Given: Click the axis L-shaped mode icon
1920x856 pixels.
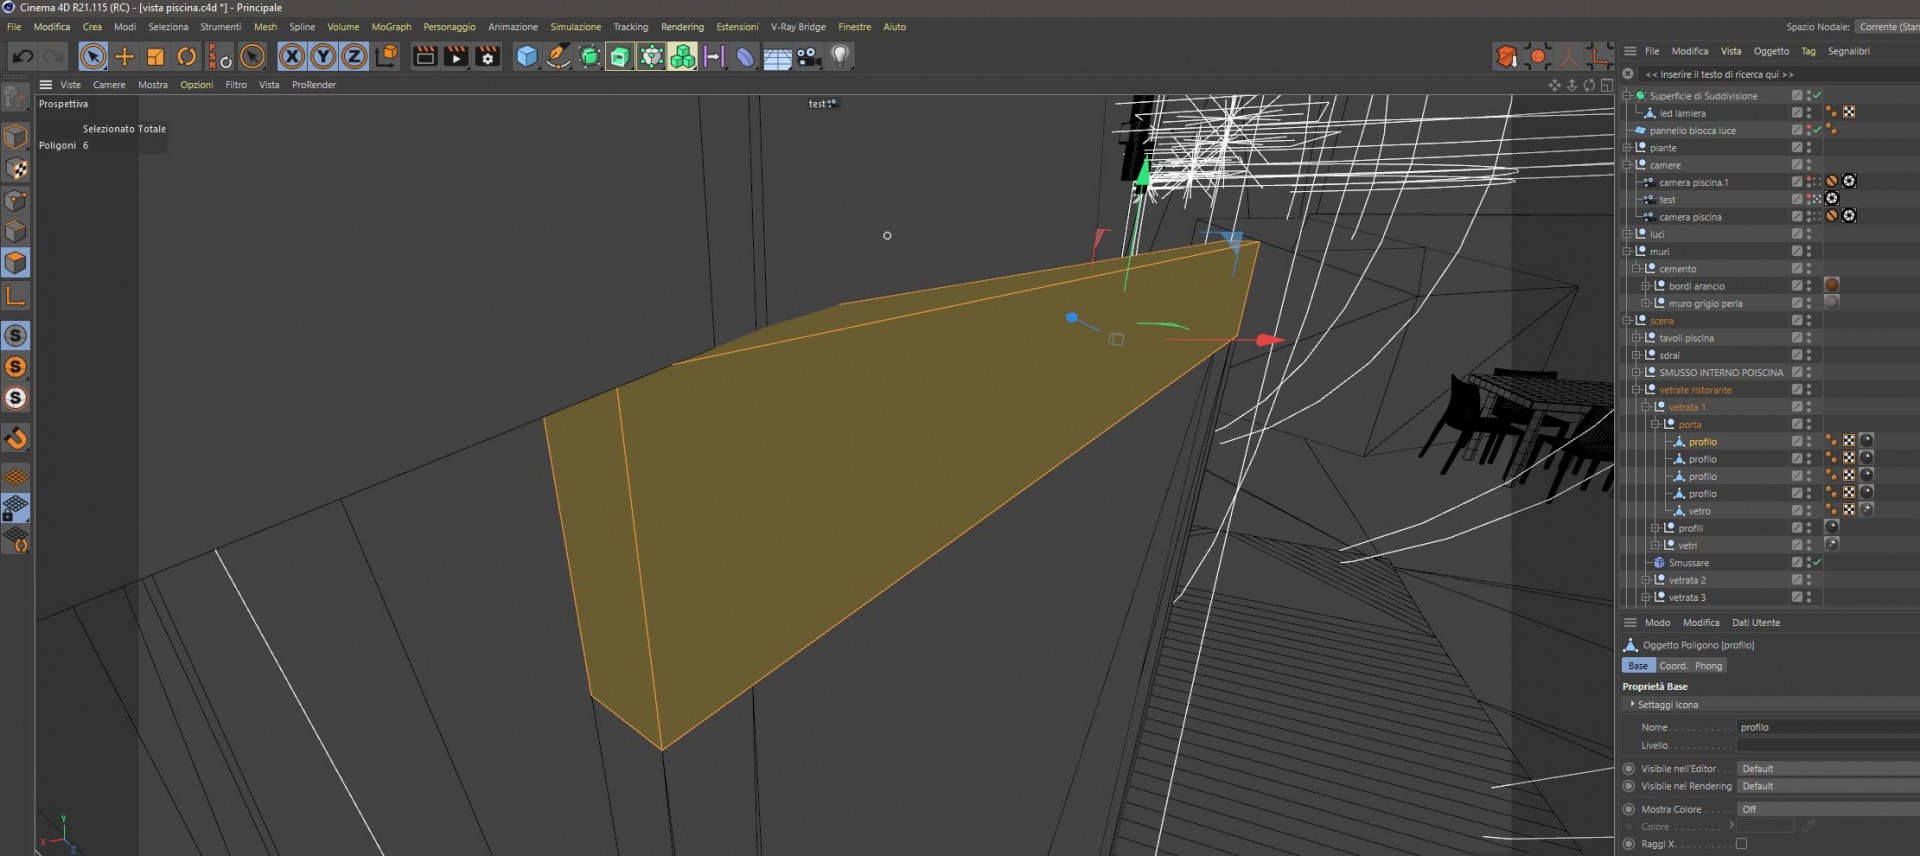Looking at the screenshot, I should (16, 296).
